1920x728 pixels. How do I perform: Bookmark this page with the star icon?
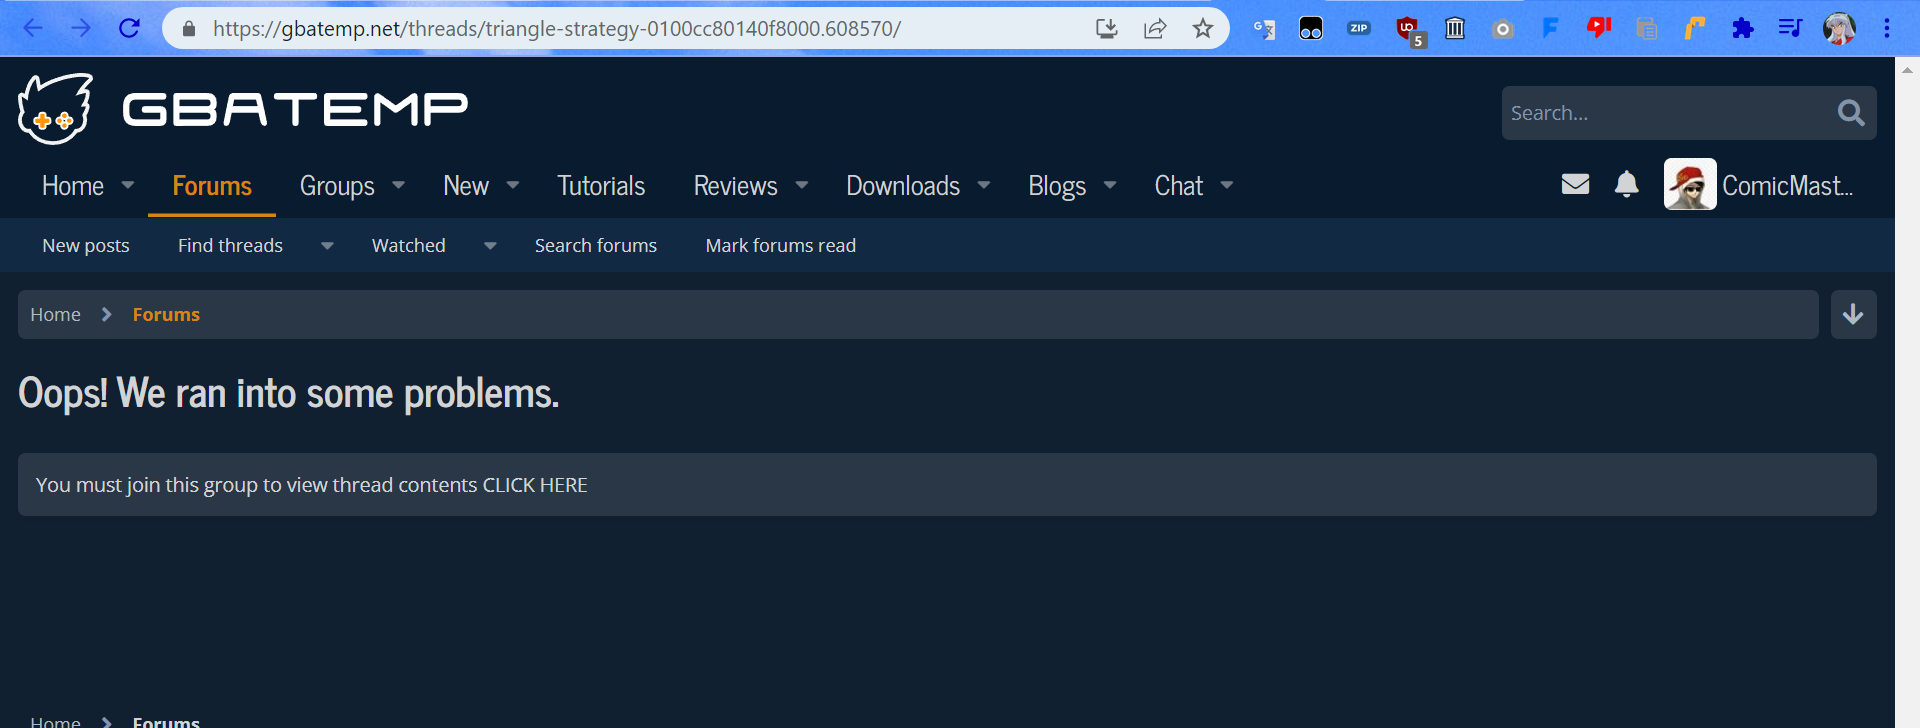coord(1203,28)
